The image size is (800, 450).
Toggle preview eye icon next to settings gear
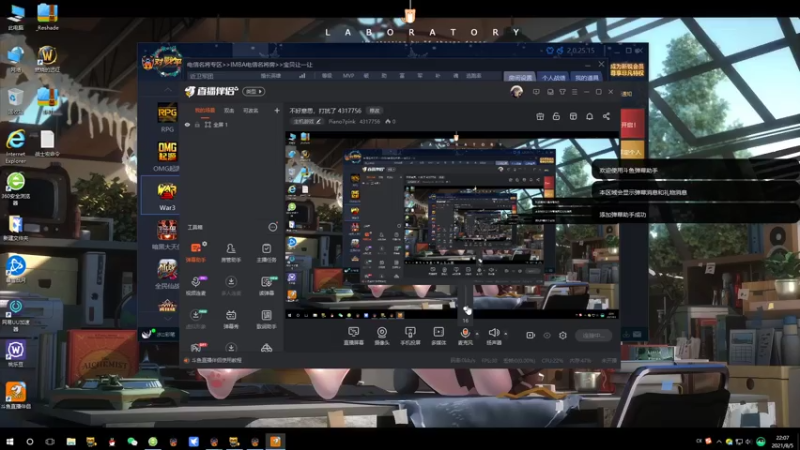[547, 335]
